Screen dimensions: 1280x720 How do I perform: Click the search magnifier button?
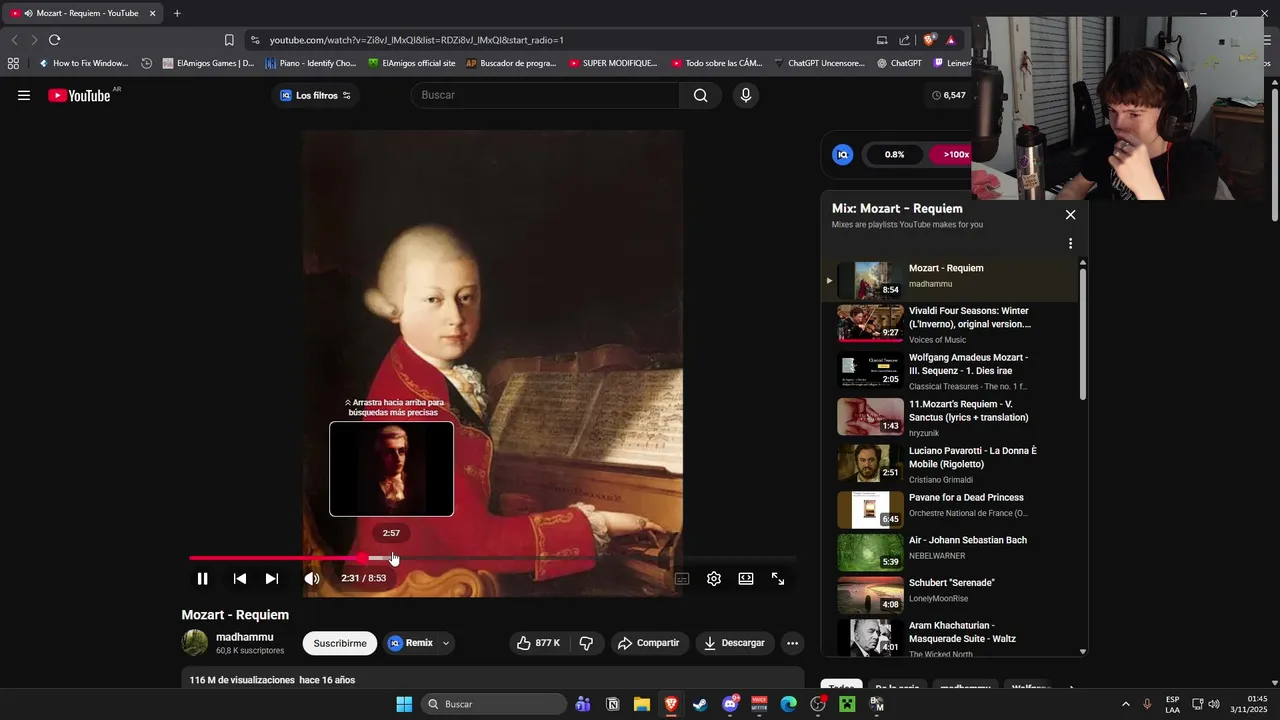pos(700,96)
